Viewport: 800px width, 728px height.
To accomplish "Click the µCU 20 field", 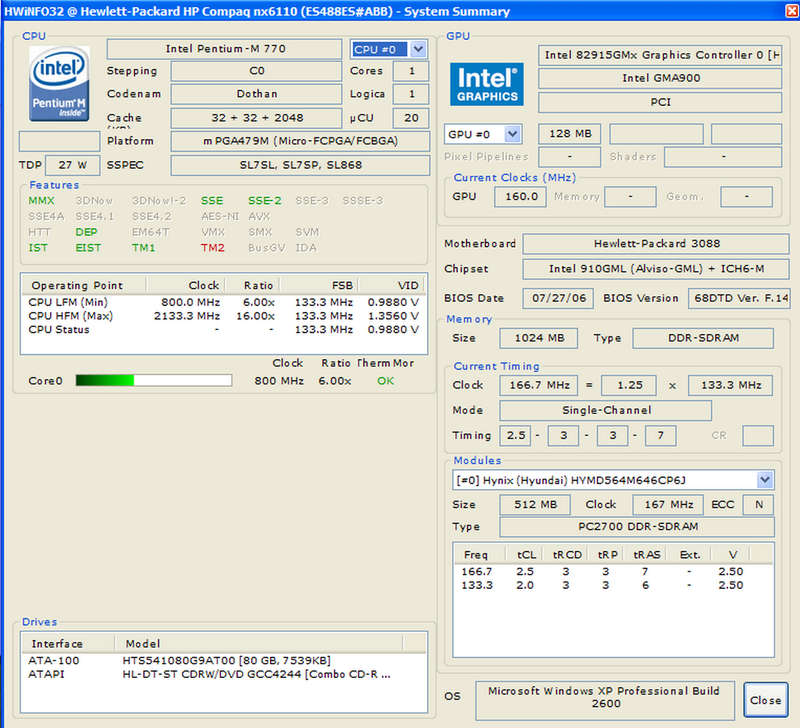I will coord(411,118).
